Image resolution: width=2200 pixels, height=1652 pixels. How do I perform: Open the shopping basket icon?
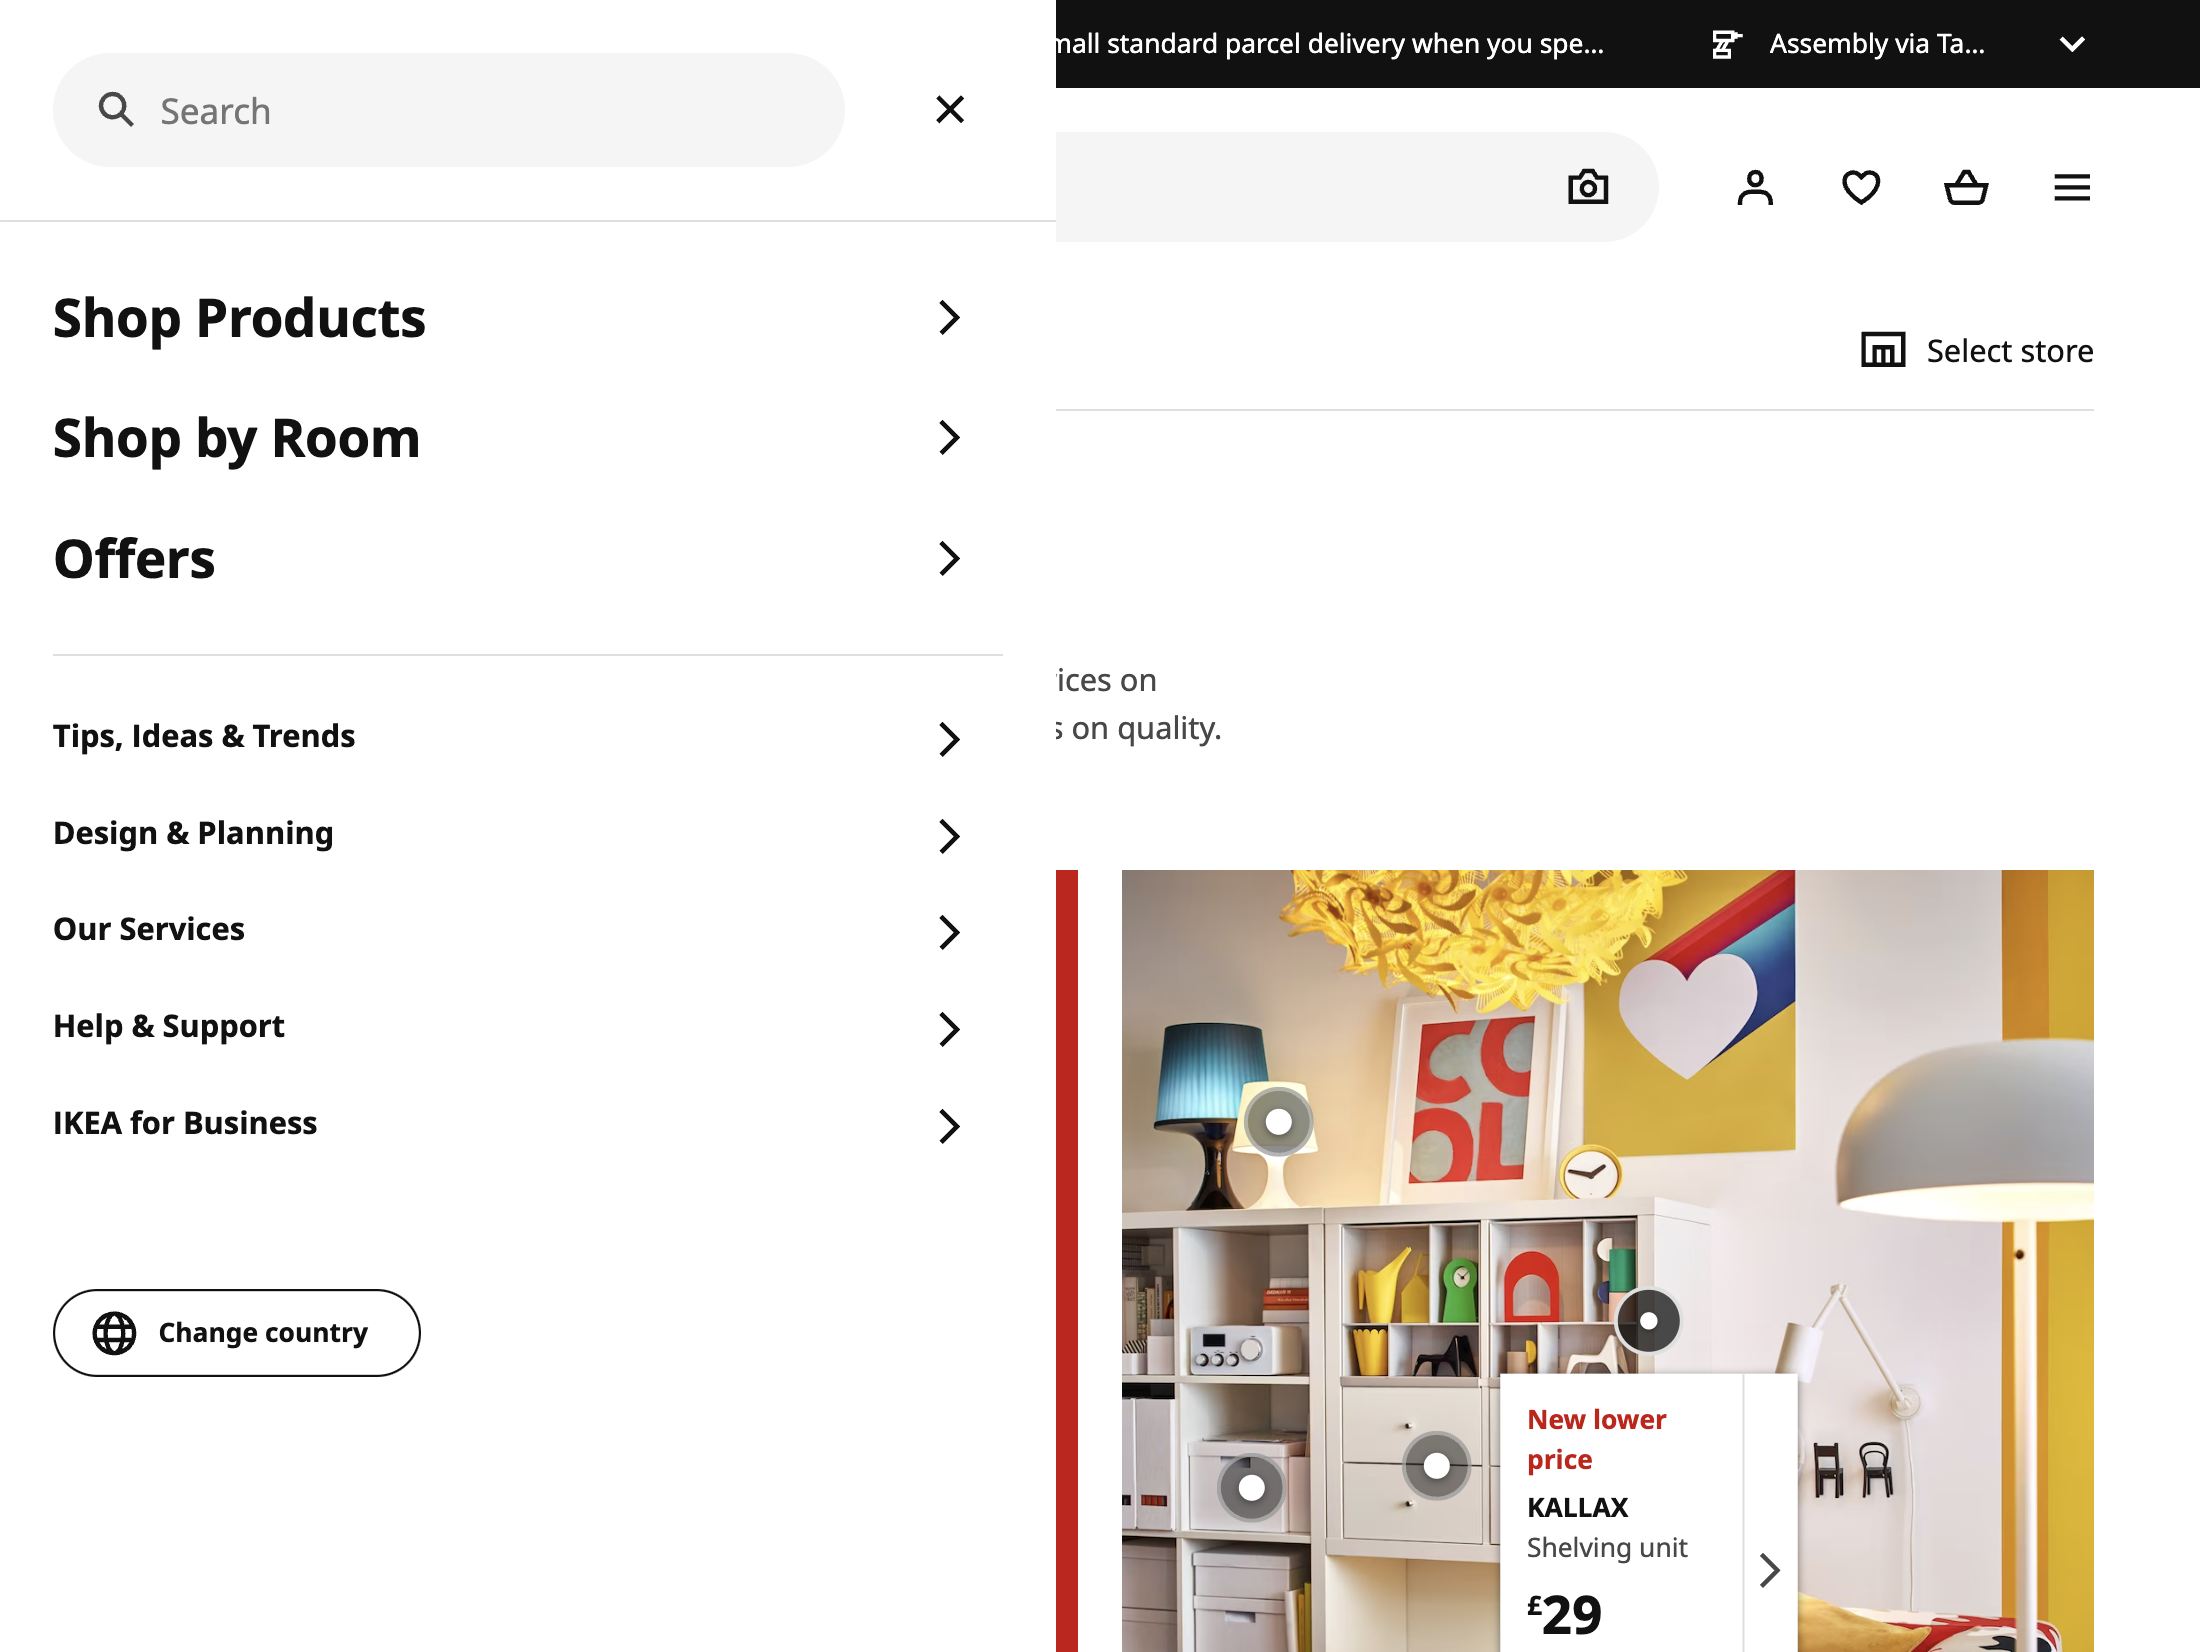coord(1966,187)
